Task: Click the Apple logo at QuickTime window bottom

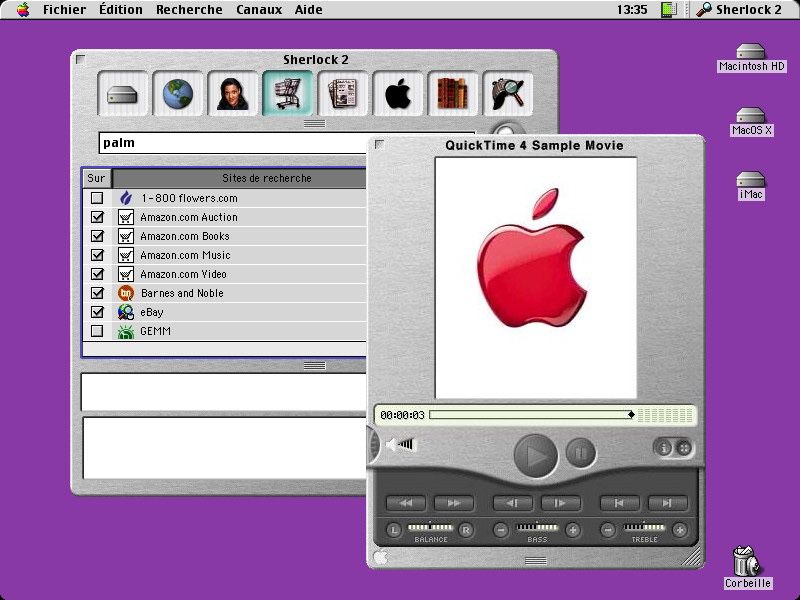Action: [381, 558]
